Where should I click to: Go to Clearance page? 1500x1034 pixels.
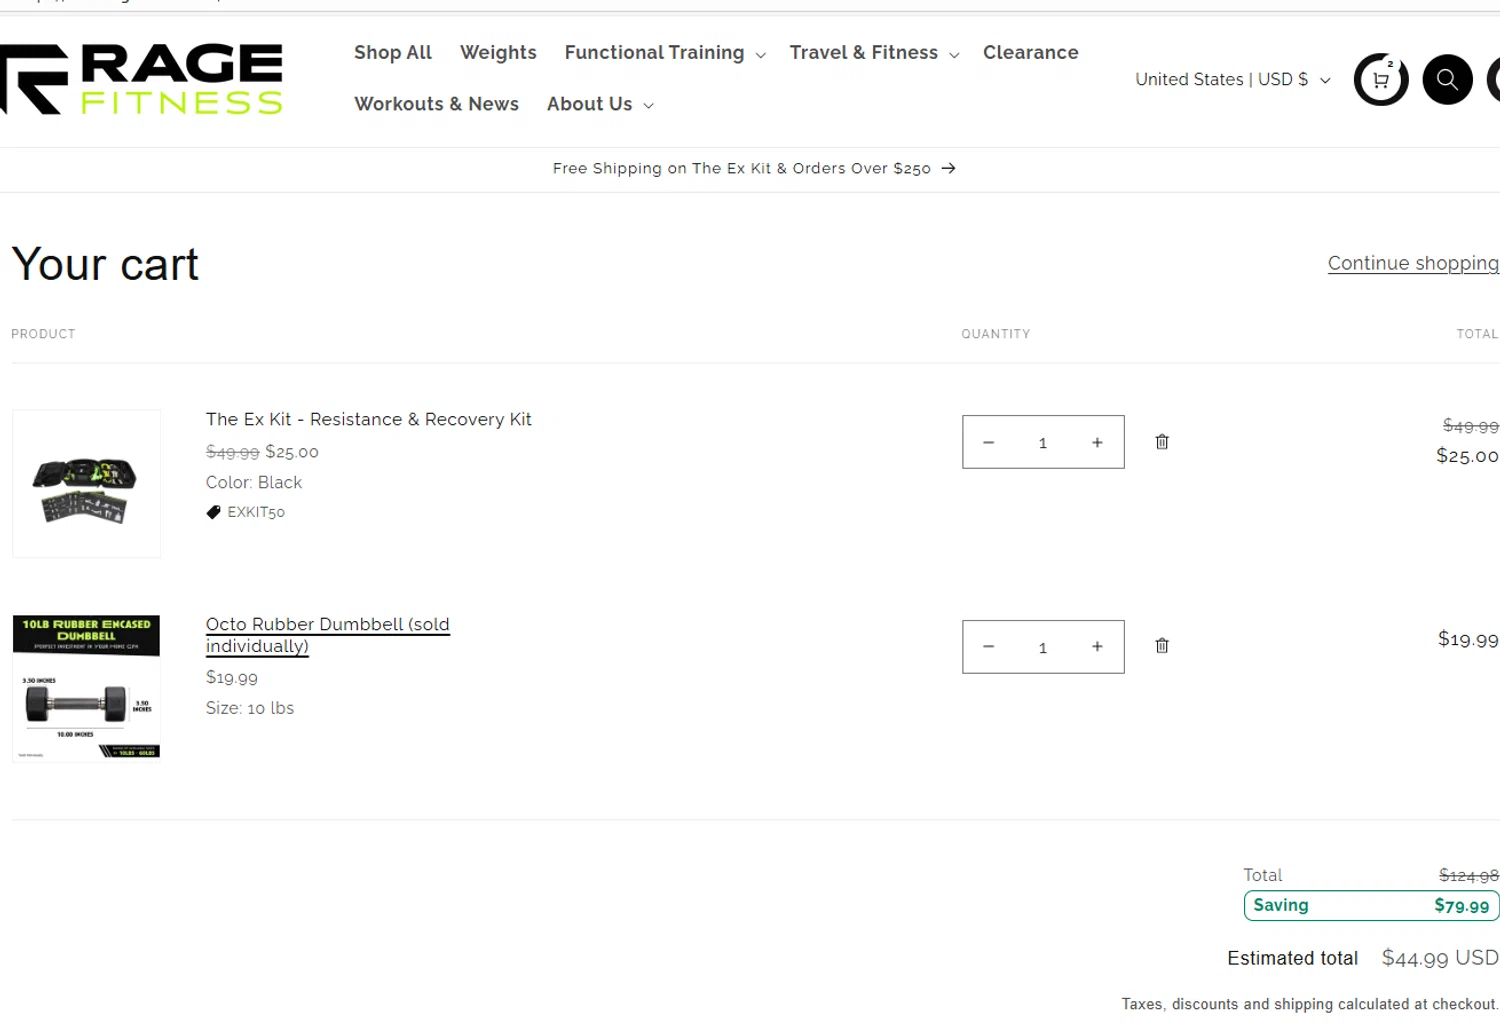click(x=1030, y=53)
